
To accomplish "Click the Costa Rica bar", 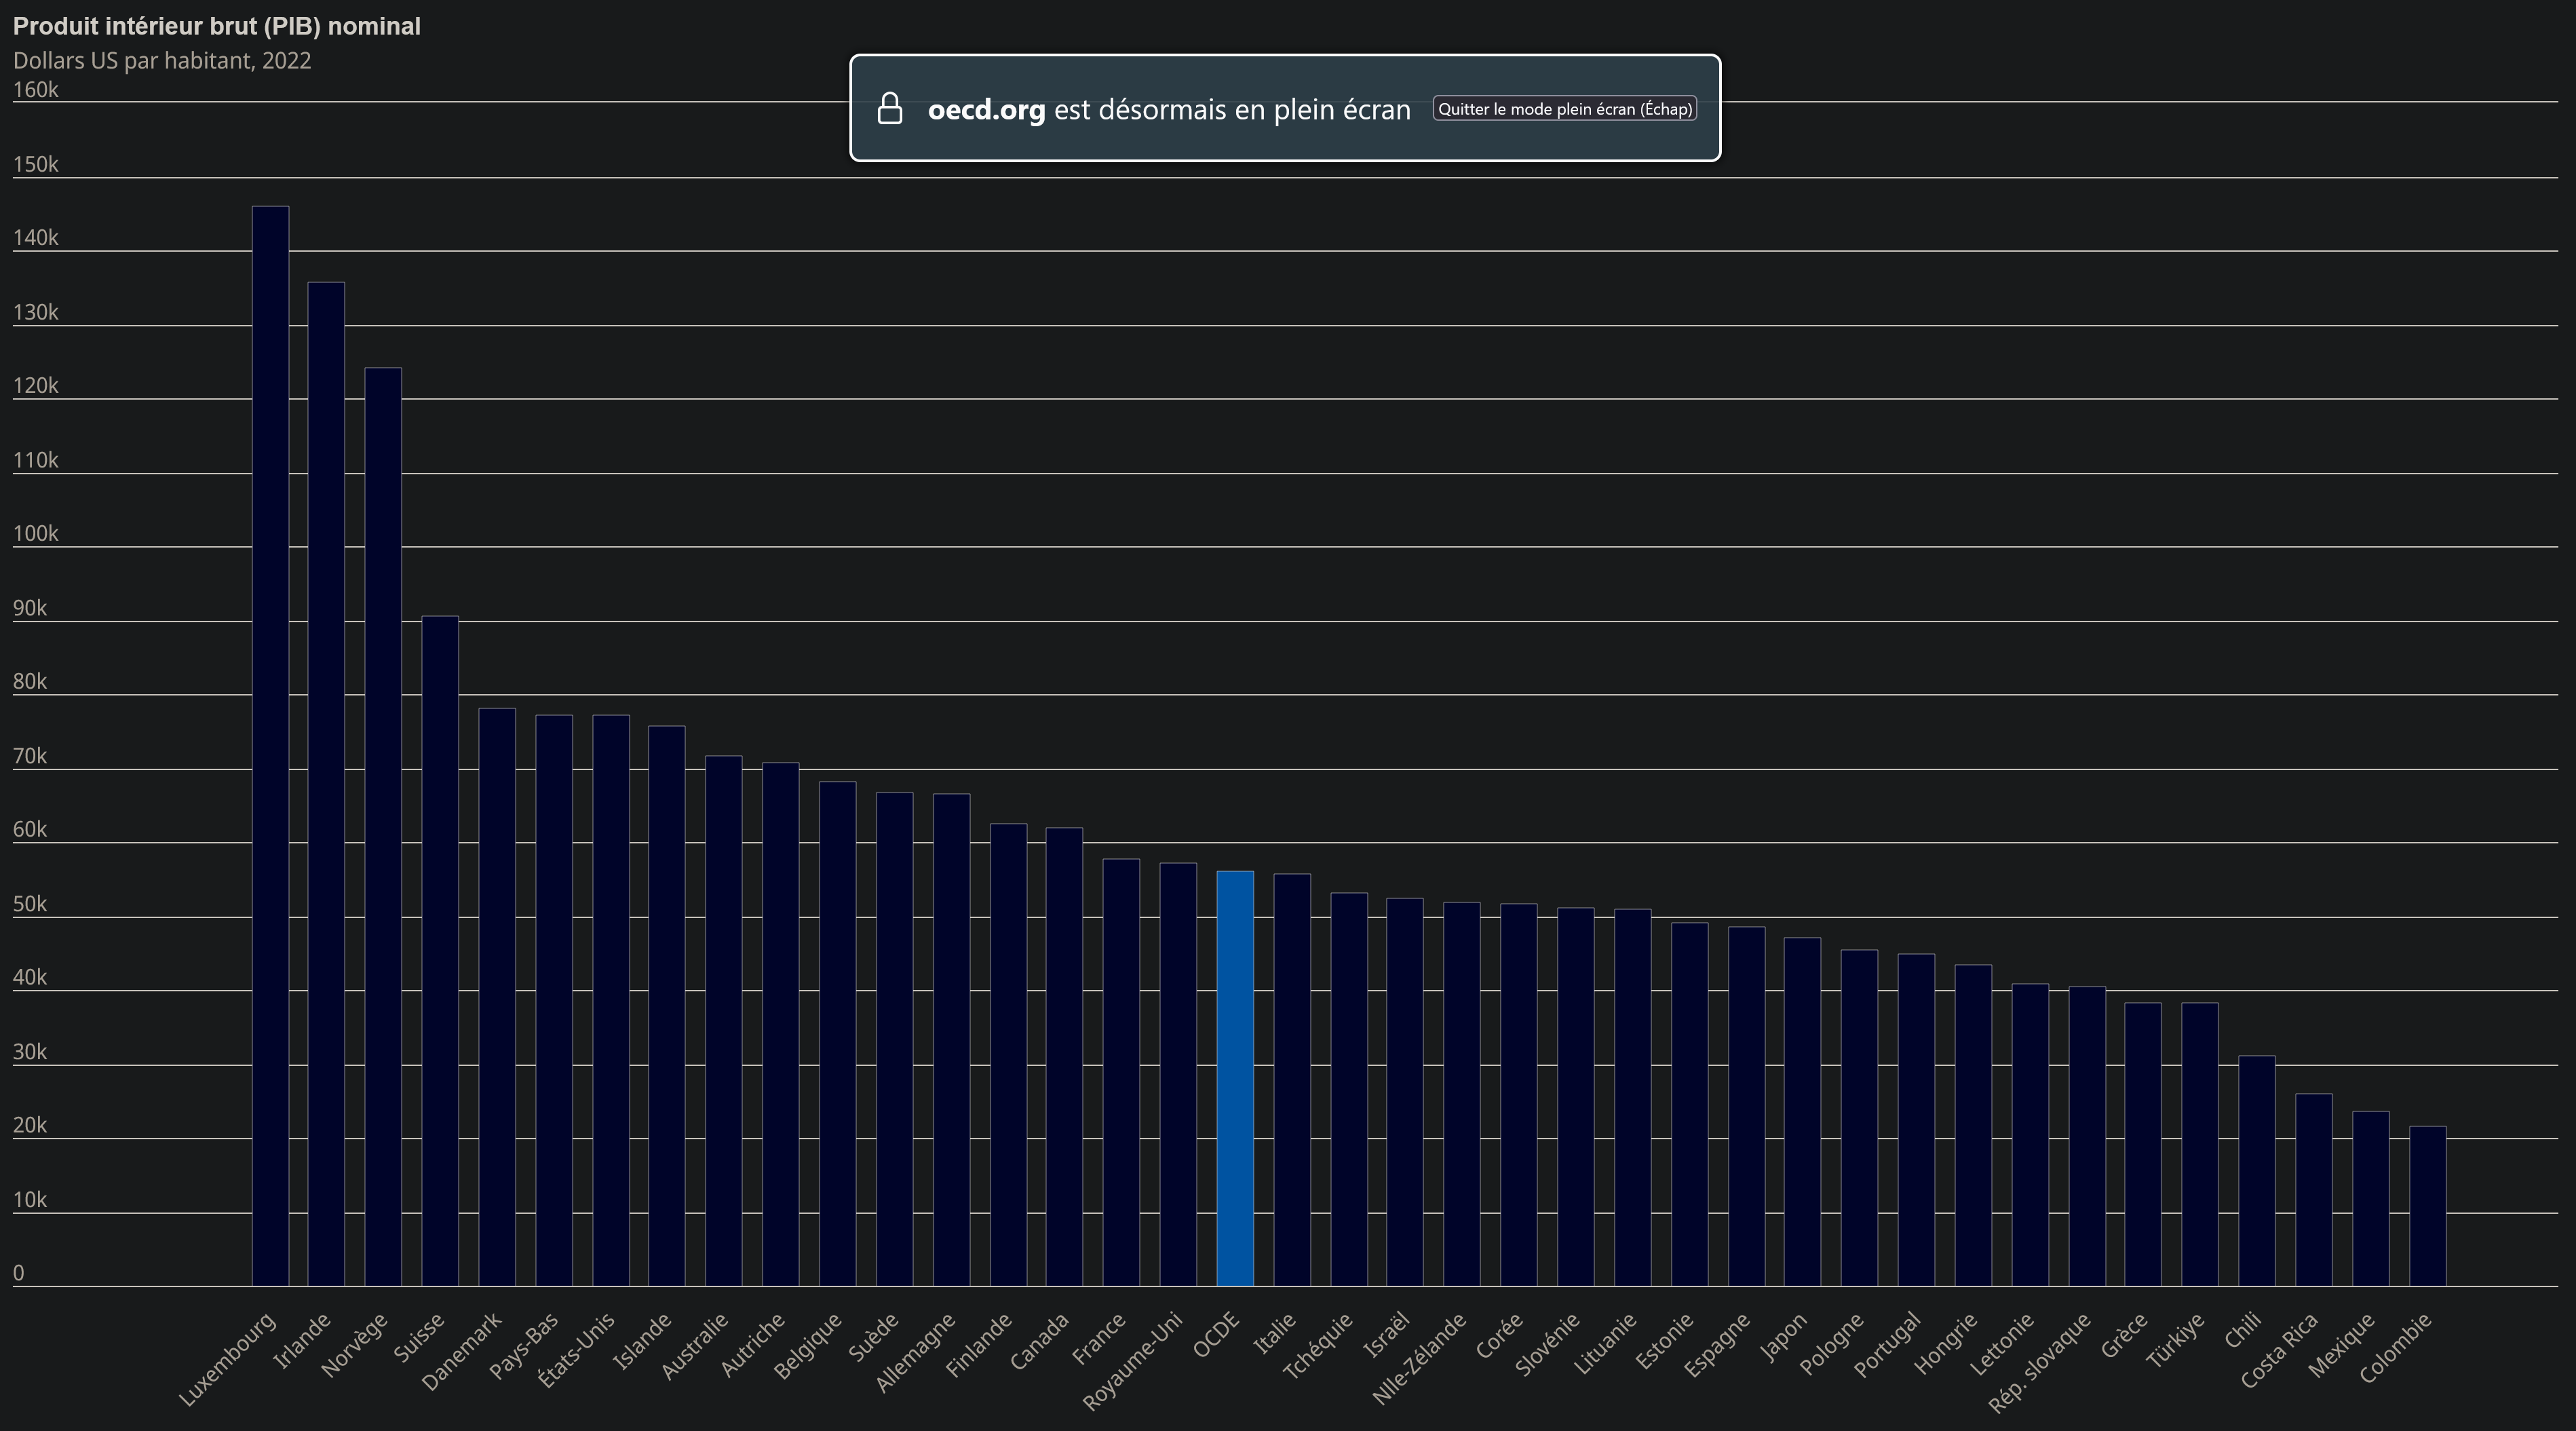I will (2313, 1189).
